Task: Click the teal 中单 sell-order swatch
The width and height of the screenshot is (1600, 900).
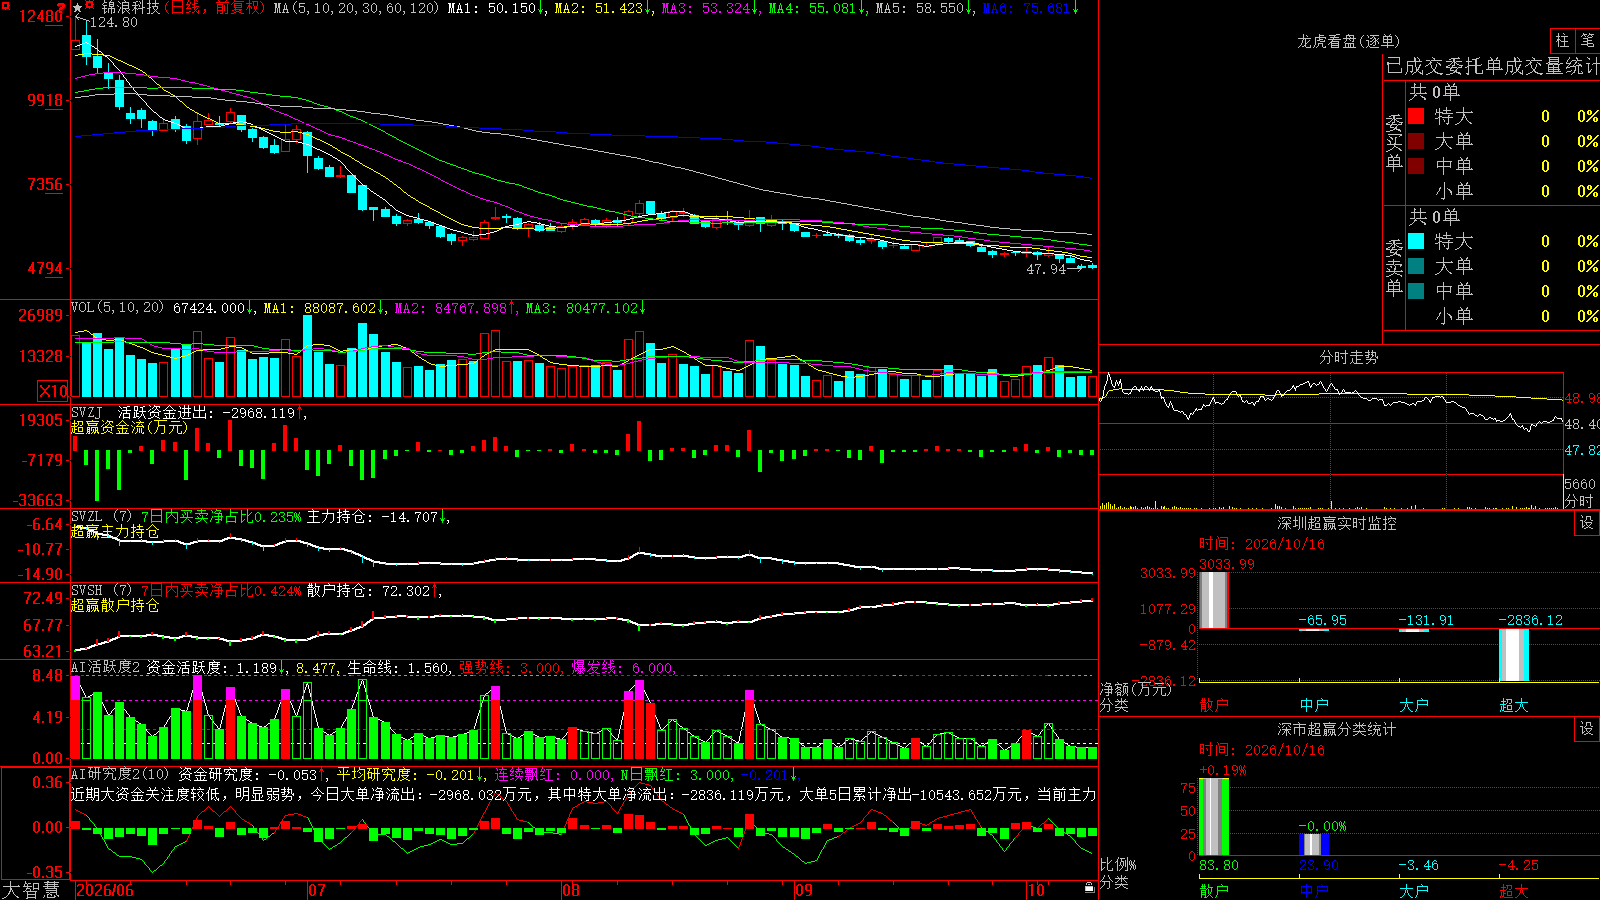Action: [x=1416, y=291]
